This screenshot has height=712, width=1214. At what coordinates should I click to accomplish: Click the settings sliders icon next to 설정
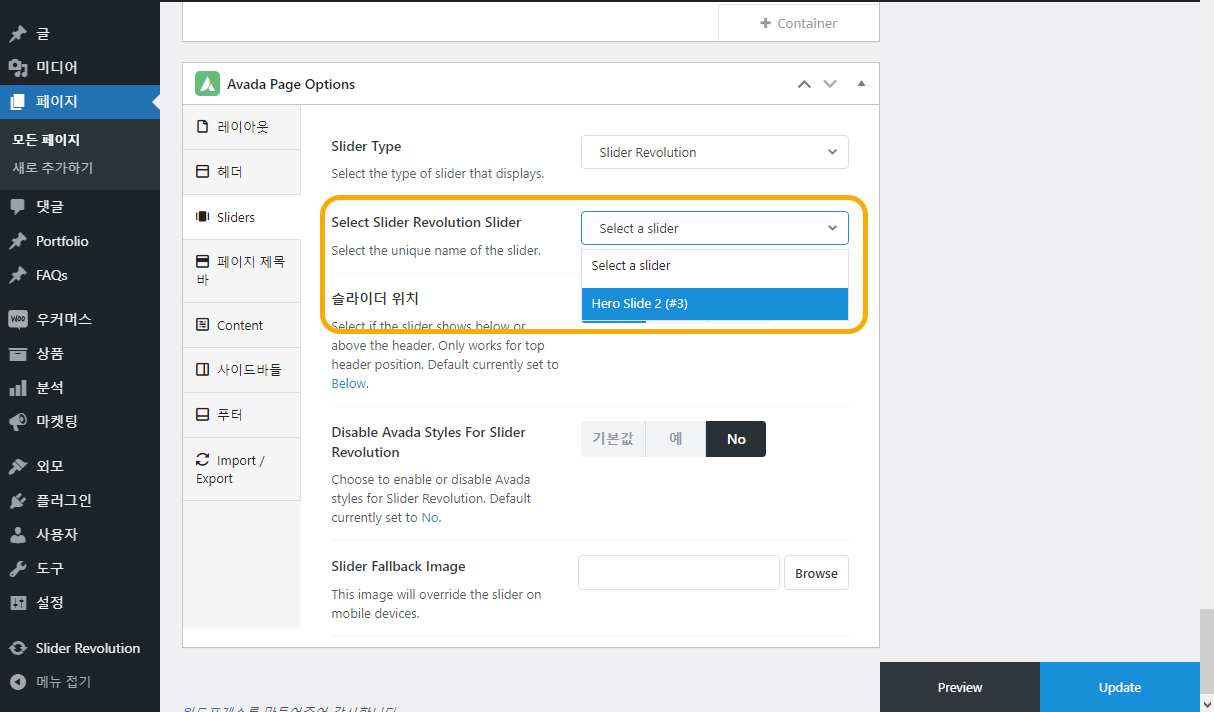tap(17, 603)
